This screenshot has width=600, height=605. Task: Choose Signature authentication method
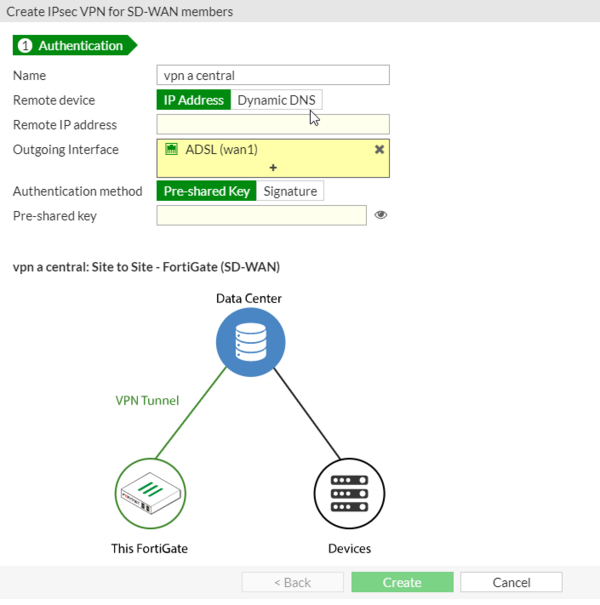tap(290, 191)
